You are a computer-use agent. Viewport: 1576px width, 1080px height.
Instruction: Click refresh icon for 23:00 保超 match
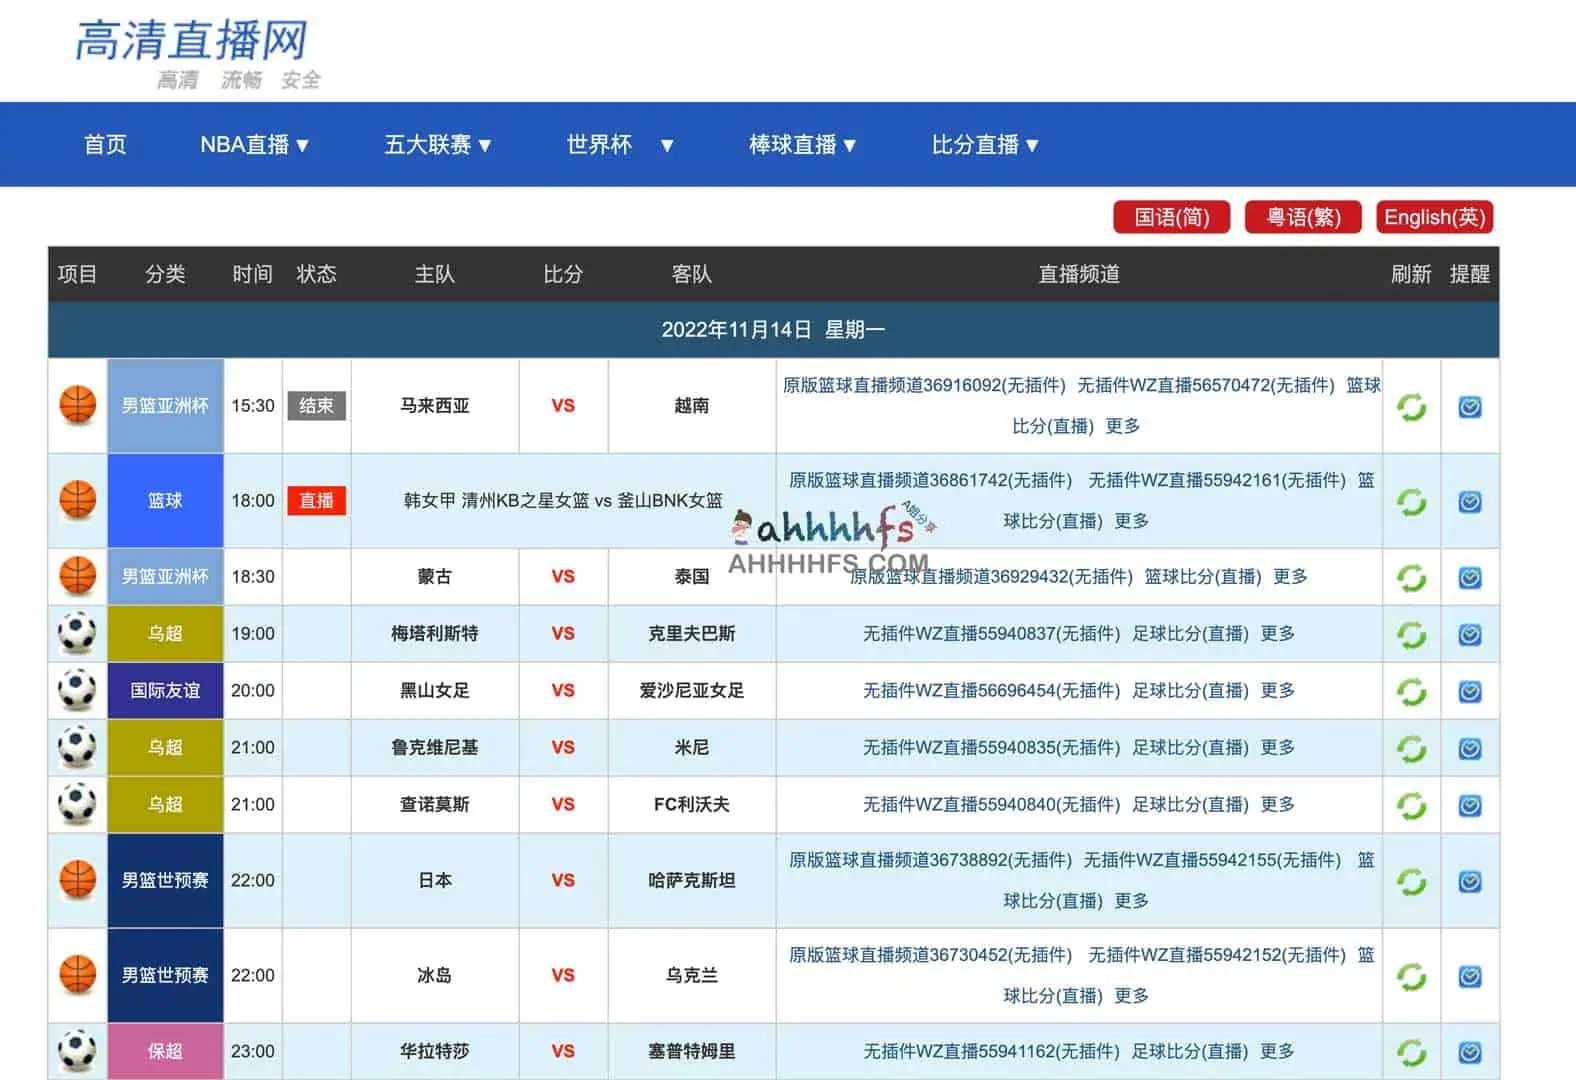1411,1052
